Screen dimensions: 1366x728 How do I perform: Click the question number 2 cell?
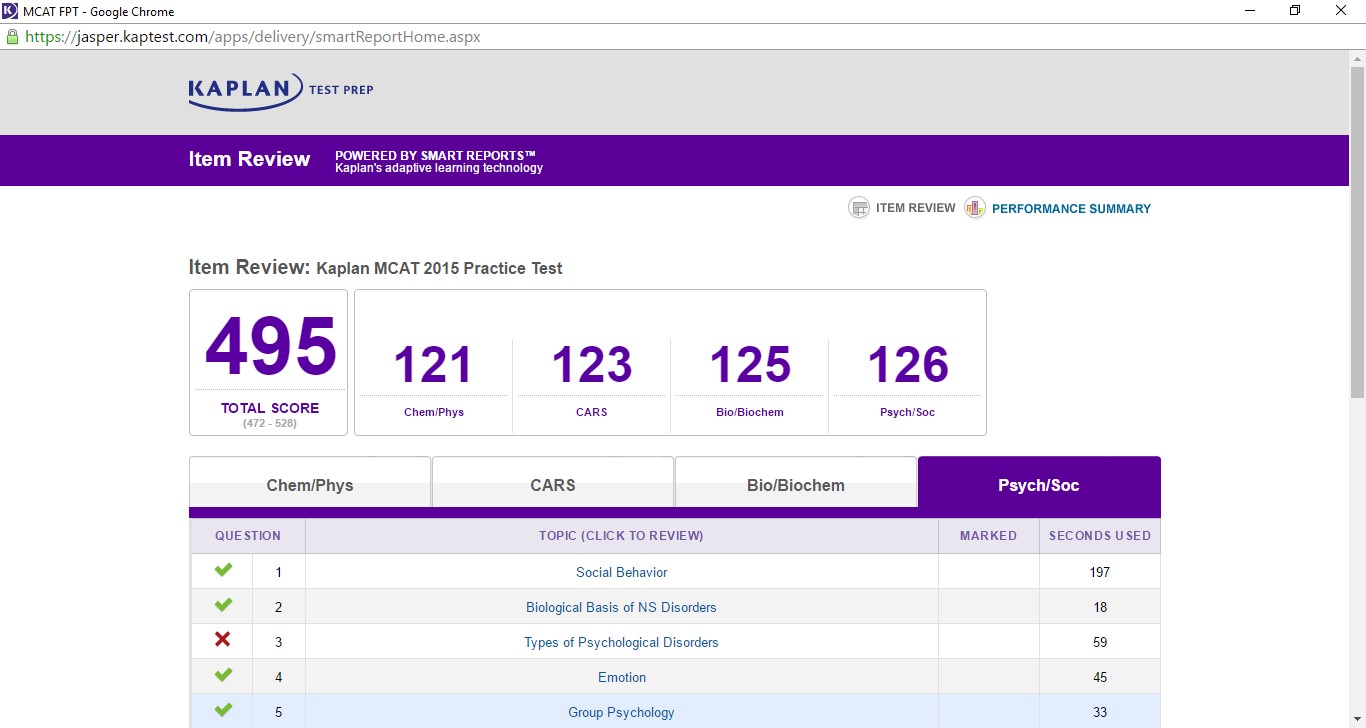point(279,607)
